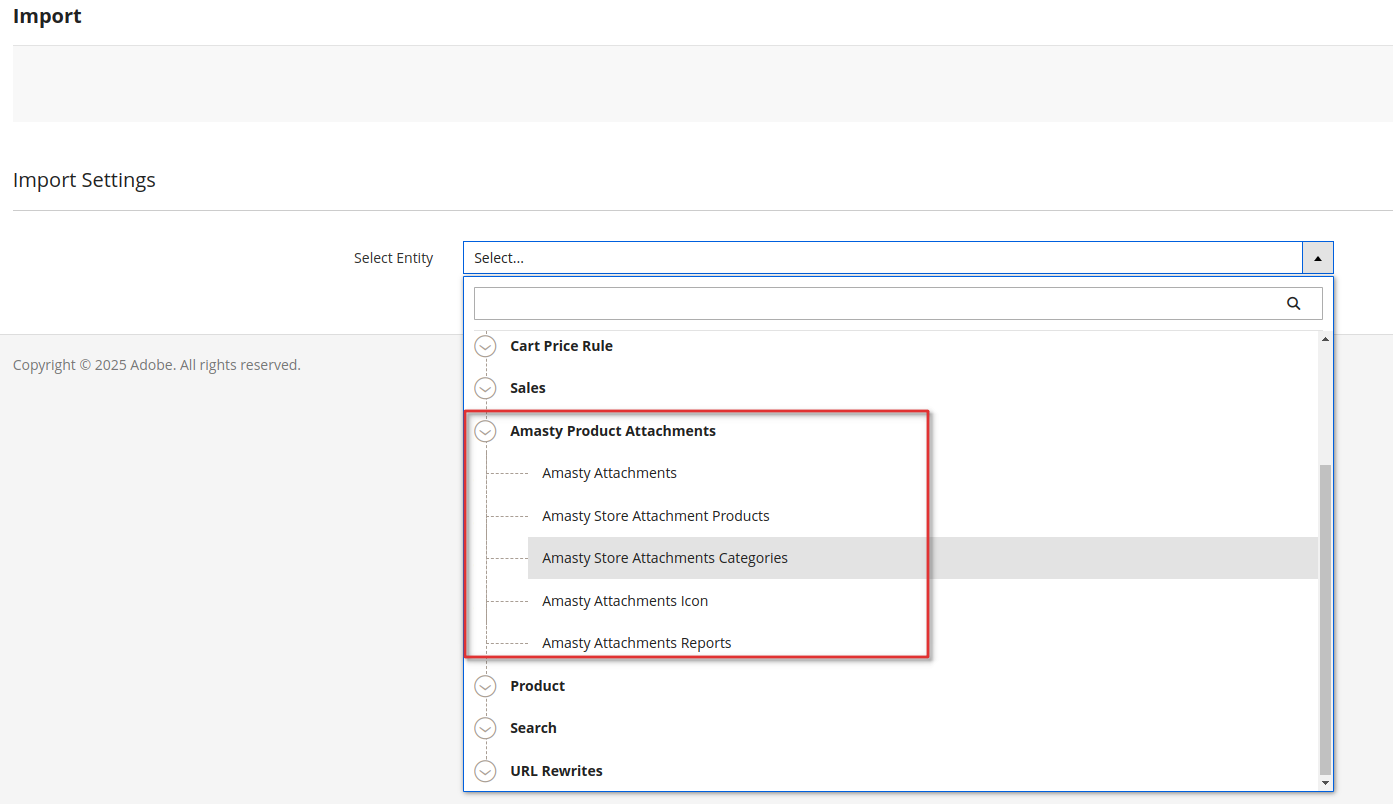Click the dropdown list scrollbar thumb

coord(1326,620)
